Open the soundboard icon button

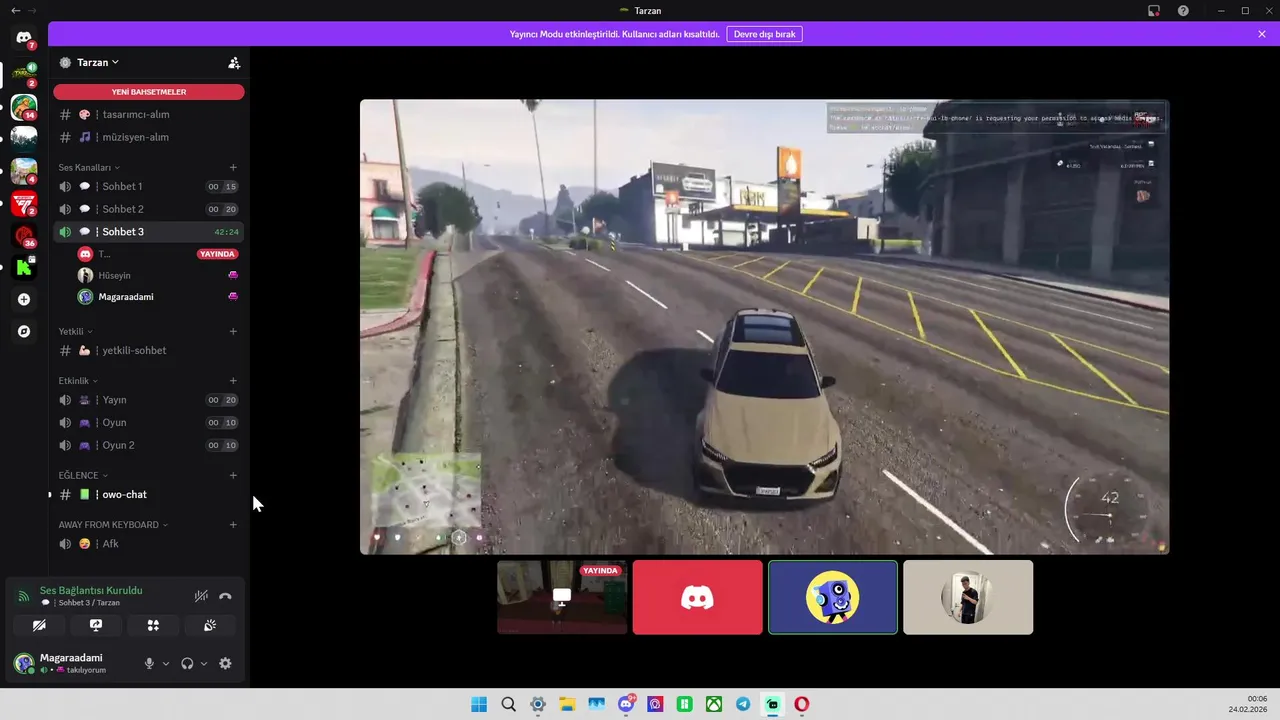pyautogui.click(x=210, y=625)
